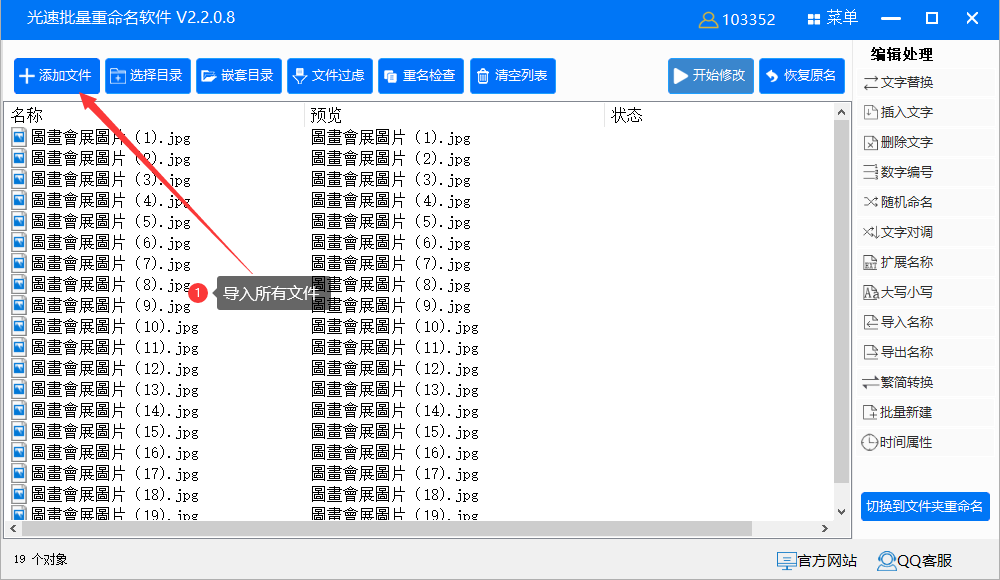1000x580 pixels.
Task: Choose the 嵌套目录 nested folder option
Action: [239, 76]
